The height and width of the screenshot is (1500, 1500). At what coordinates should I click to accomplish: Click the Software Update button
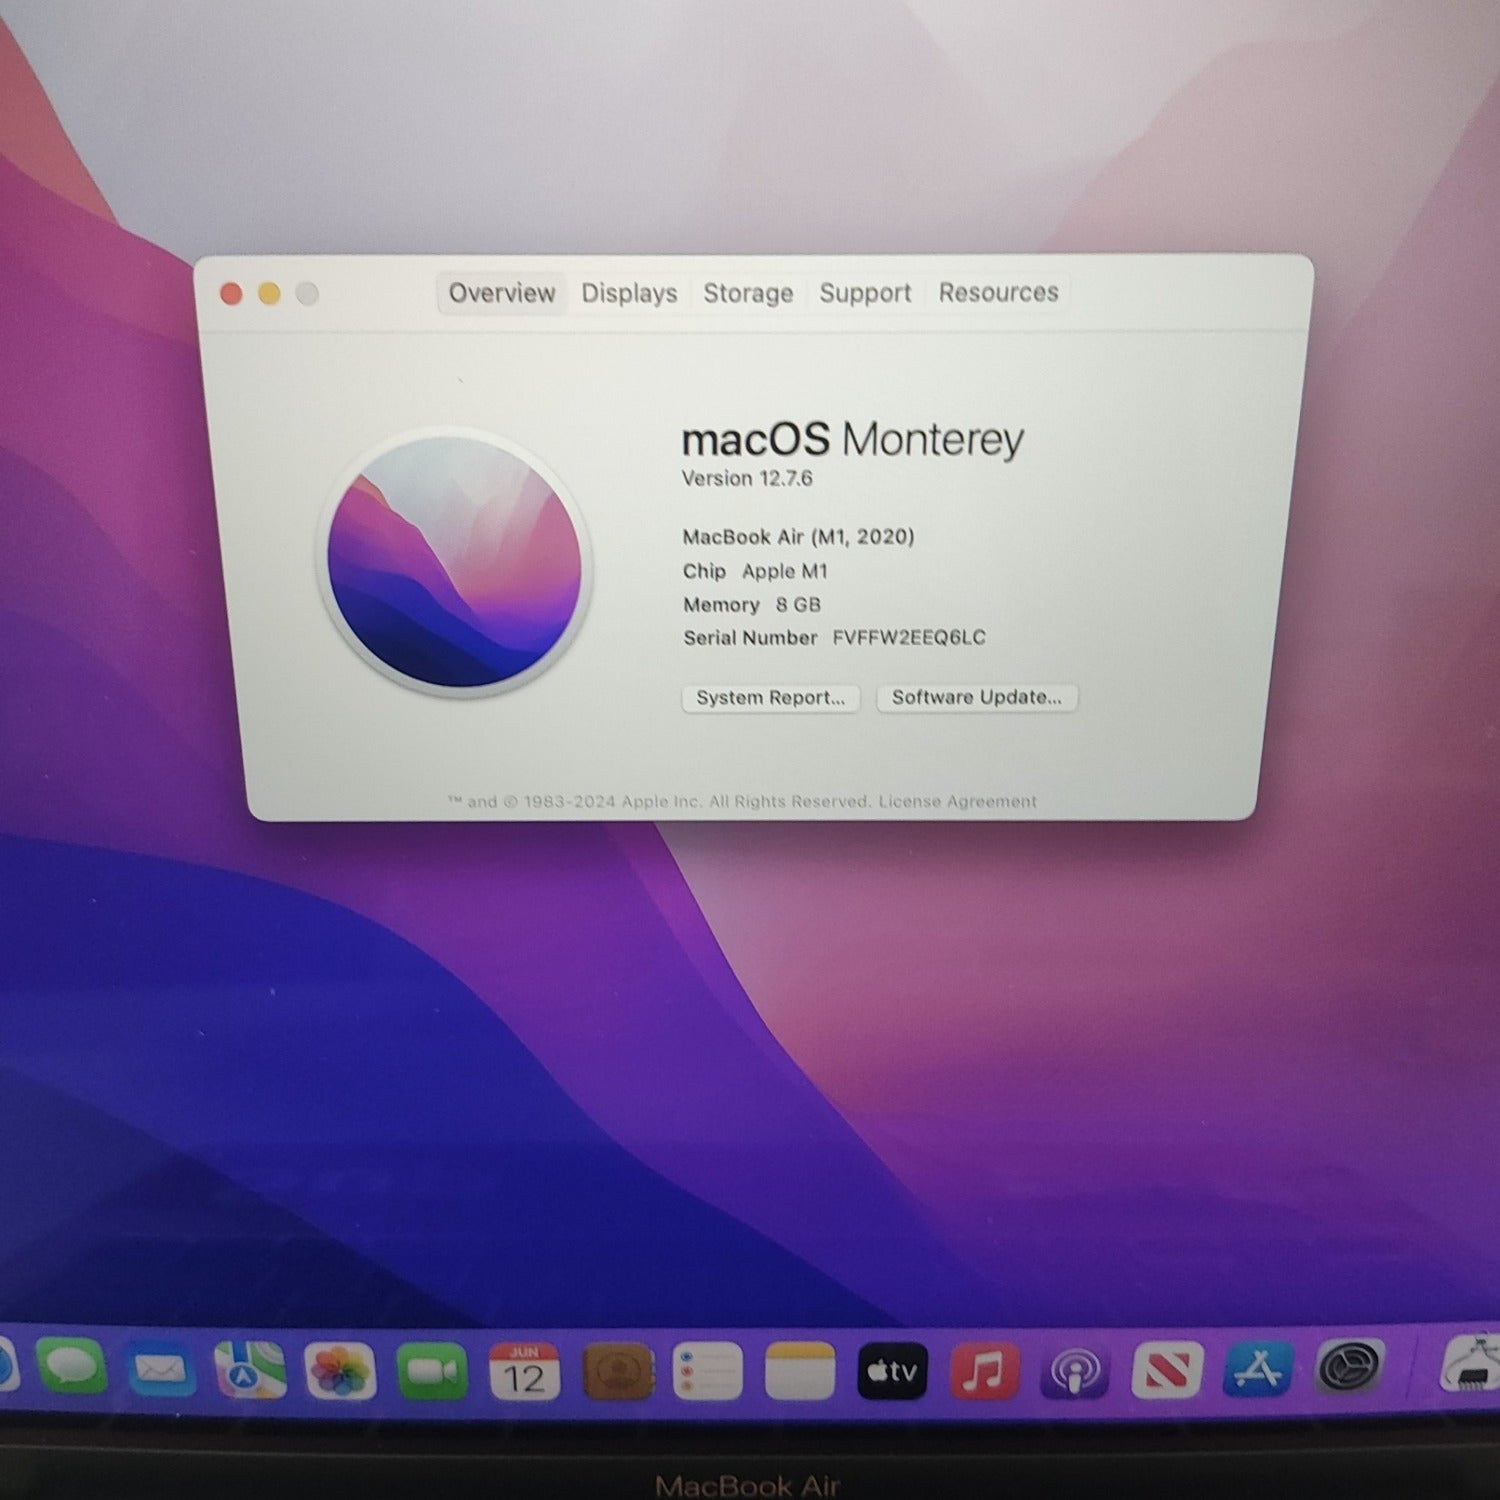click(x=977, y=697)
